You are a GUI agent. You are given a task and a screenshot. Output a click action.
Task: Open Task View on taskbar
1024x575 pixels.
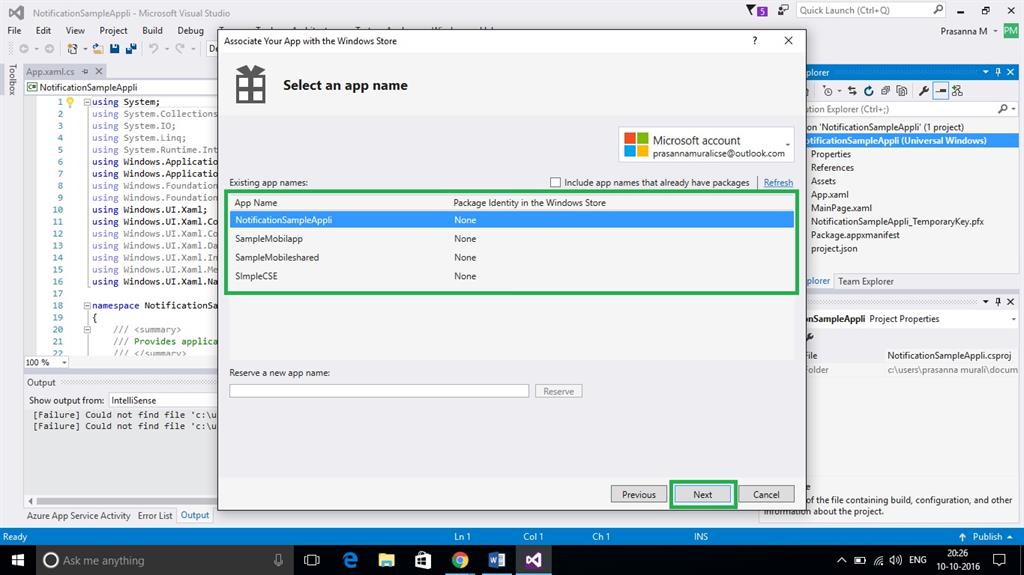(312, 560)
